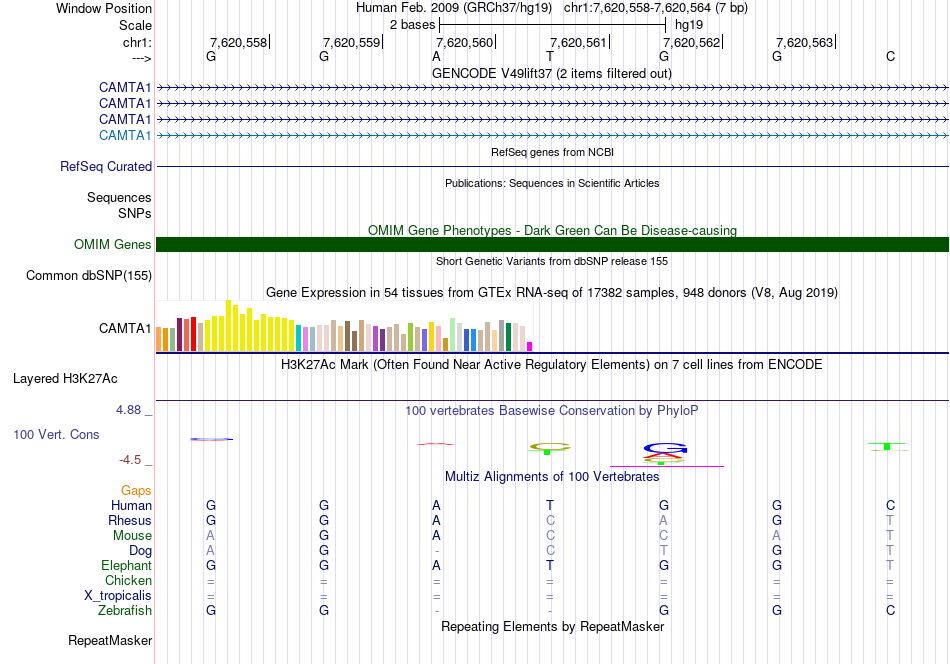Click the T base in the reference sequence row
950x664 pixels.
click(x=550, y=56)
